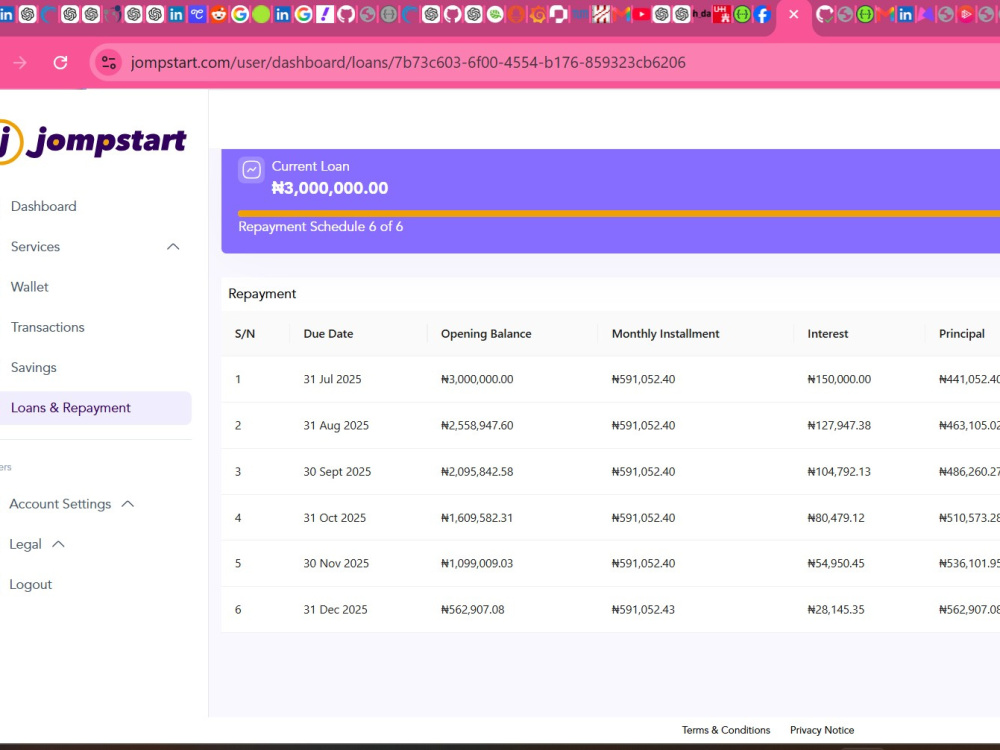Screen dimensions: 1000x750
Task: Open Transactions page in sidebar
Action: pyautogui.click(x=48, y=327)
